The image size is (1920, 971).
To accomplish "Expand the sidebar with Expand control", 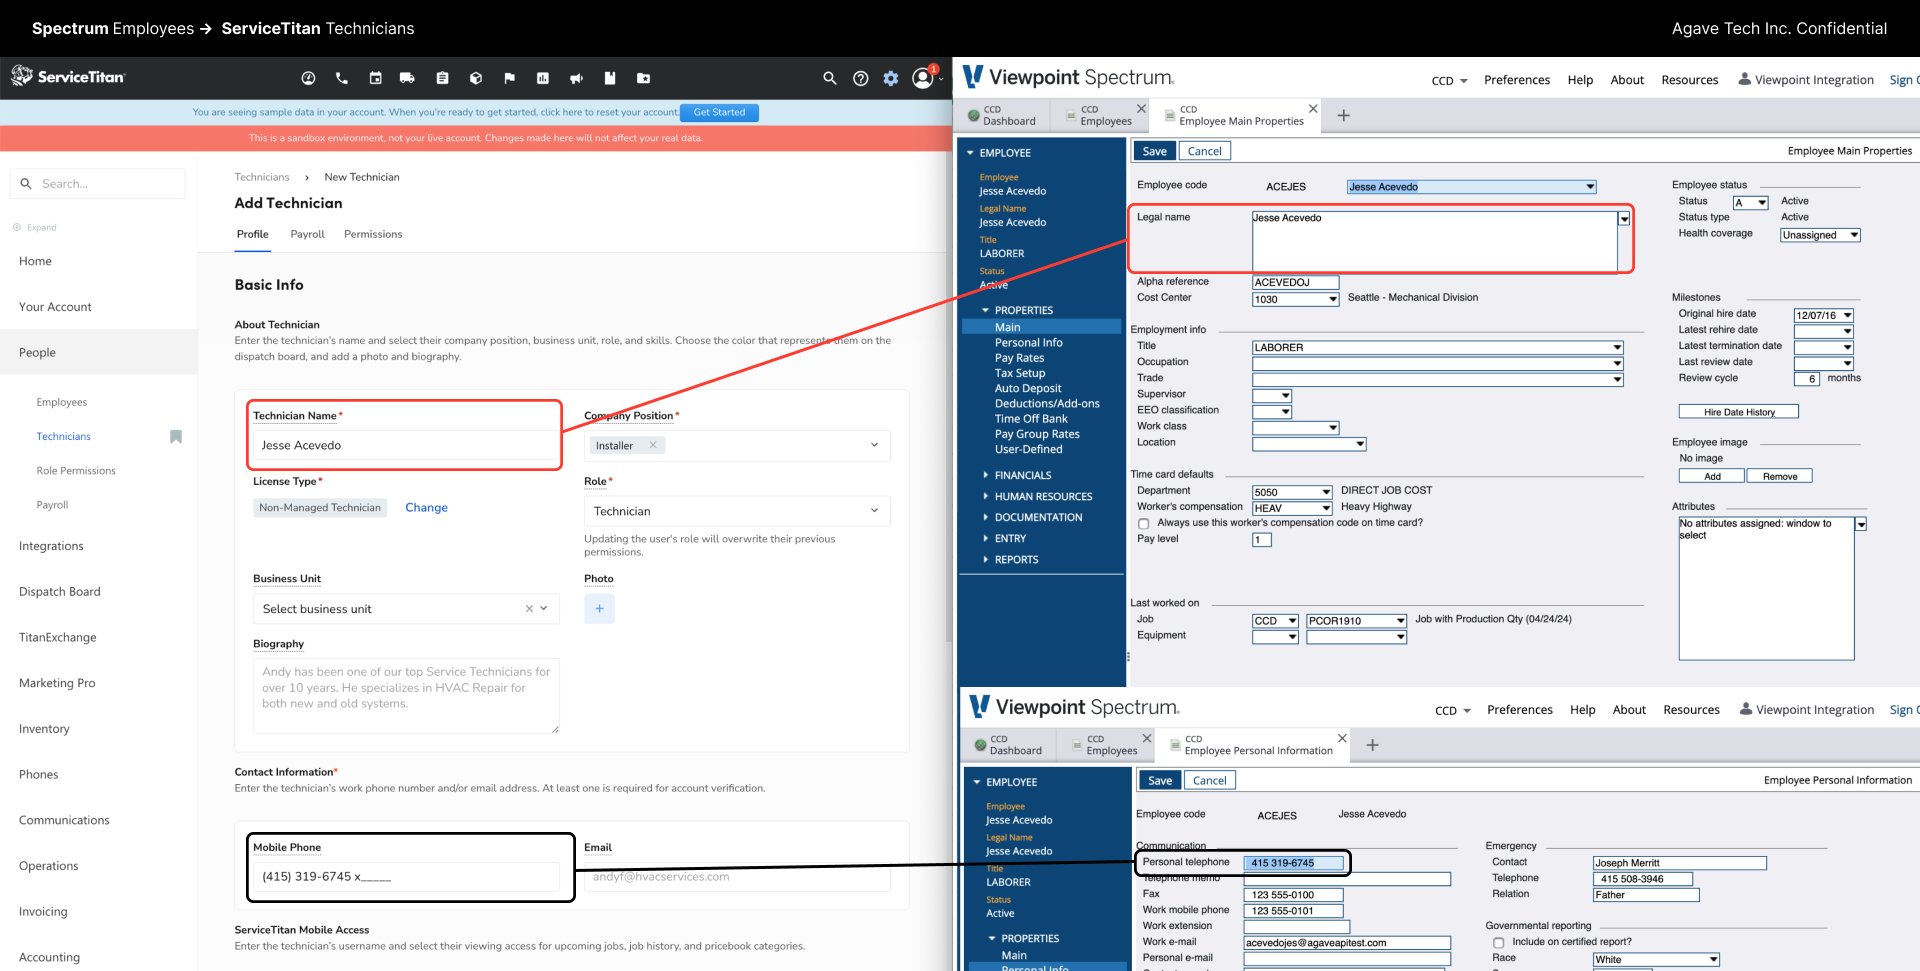I will [35, 227].
